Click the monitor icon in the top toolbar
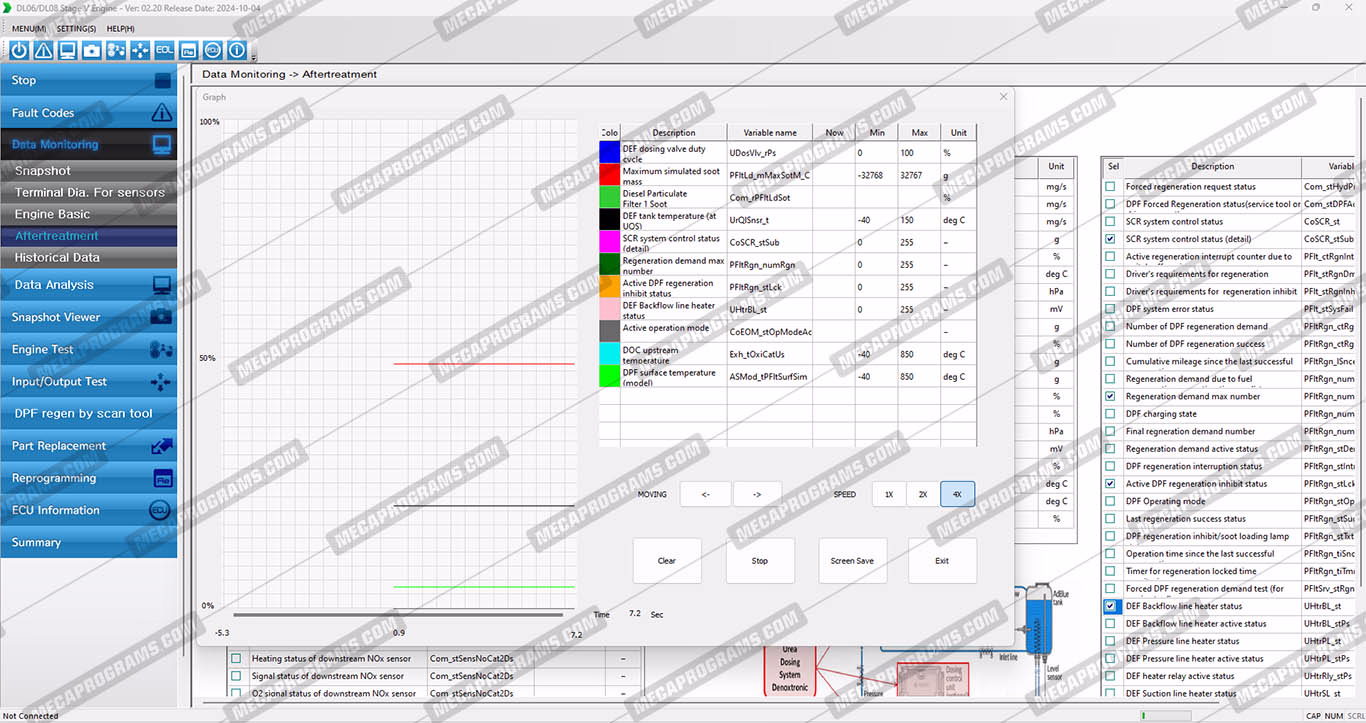 pos(67,50)
